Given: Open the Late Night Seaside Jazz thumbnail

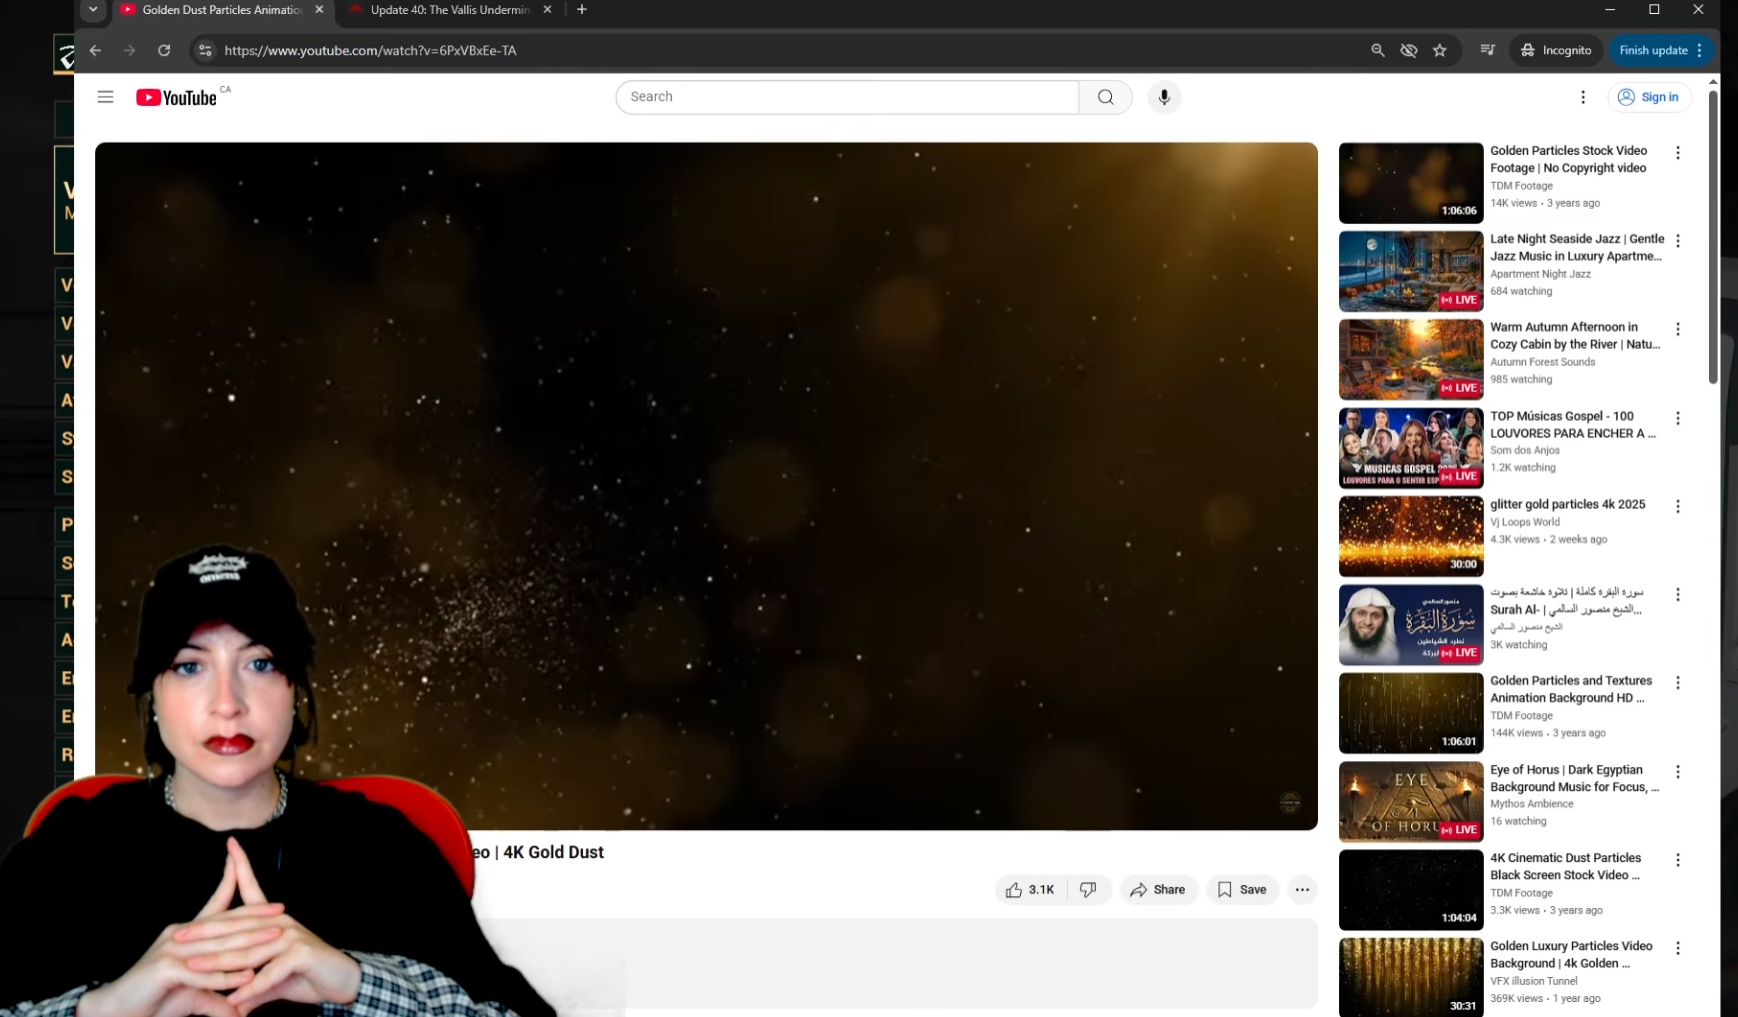Looking at the screenshot, I should point(1411,271).
